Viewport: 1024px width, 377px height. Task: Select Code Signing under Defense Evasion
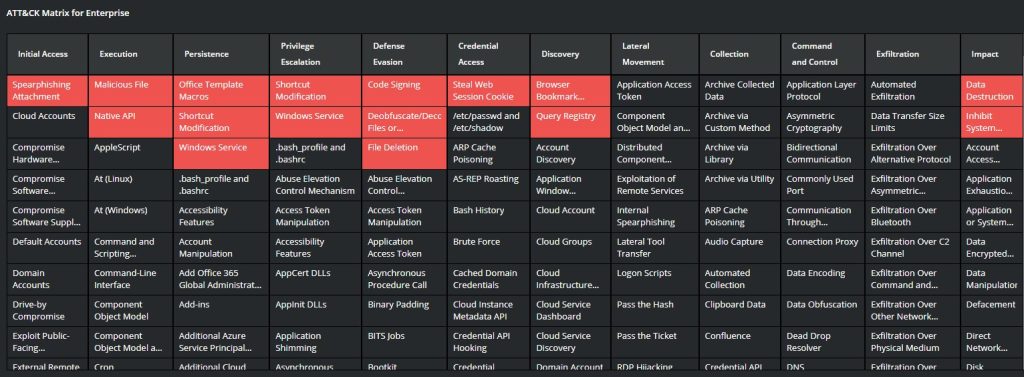[x=404, y=91]
